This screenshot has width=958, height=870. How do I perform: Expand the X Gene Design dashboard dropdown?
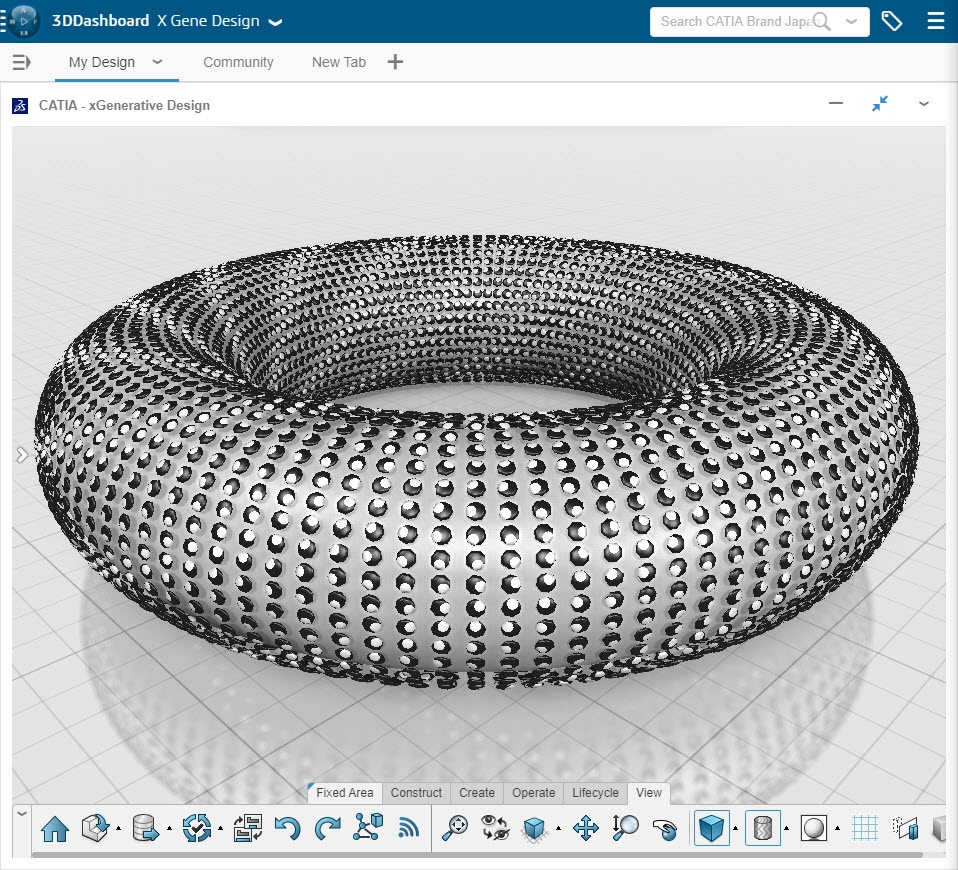[x=275, y=22]
